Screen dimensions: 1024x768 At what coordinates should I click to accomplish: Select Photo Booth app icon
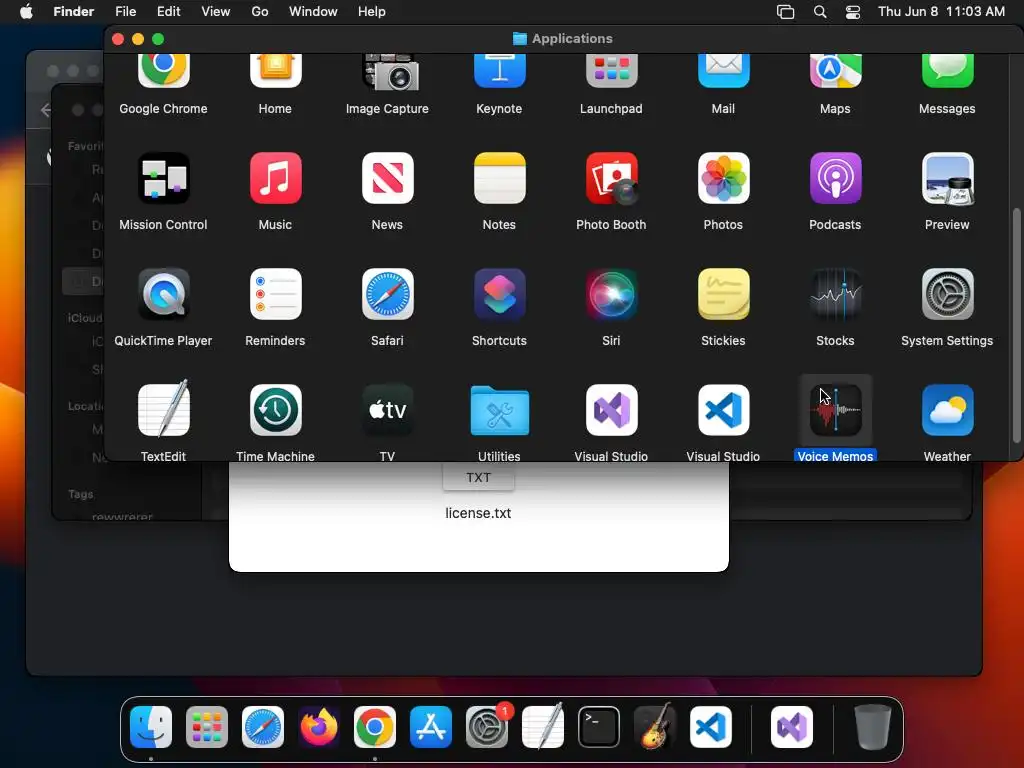coord(611,178)
